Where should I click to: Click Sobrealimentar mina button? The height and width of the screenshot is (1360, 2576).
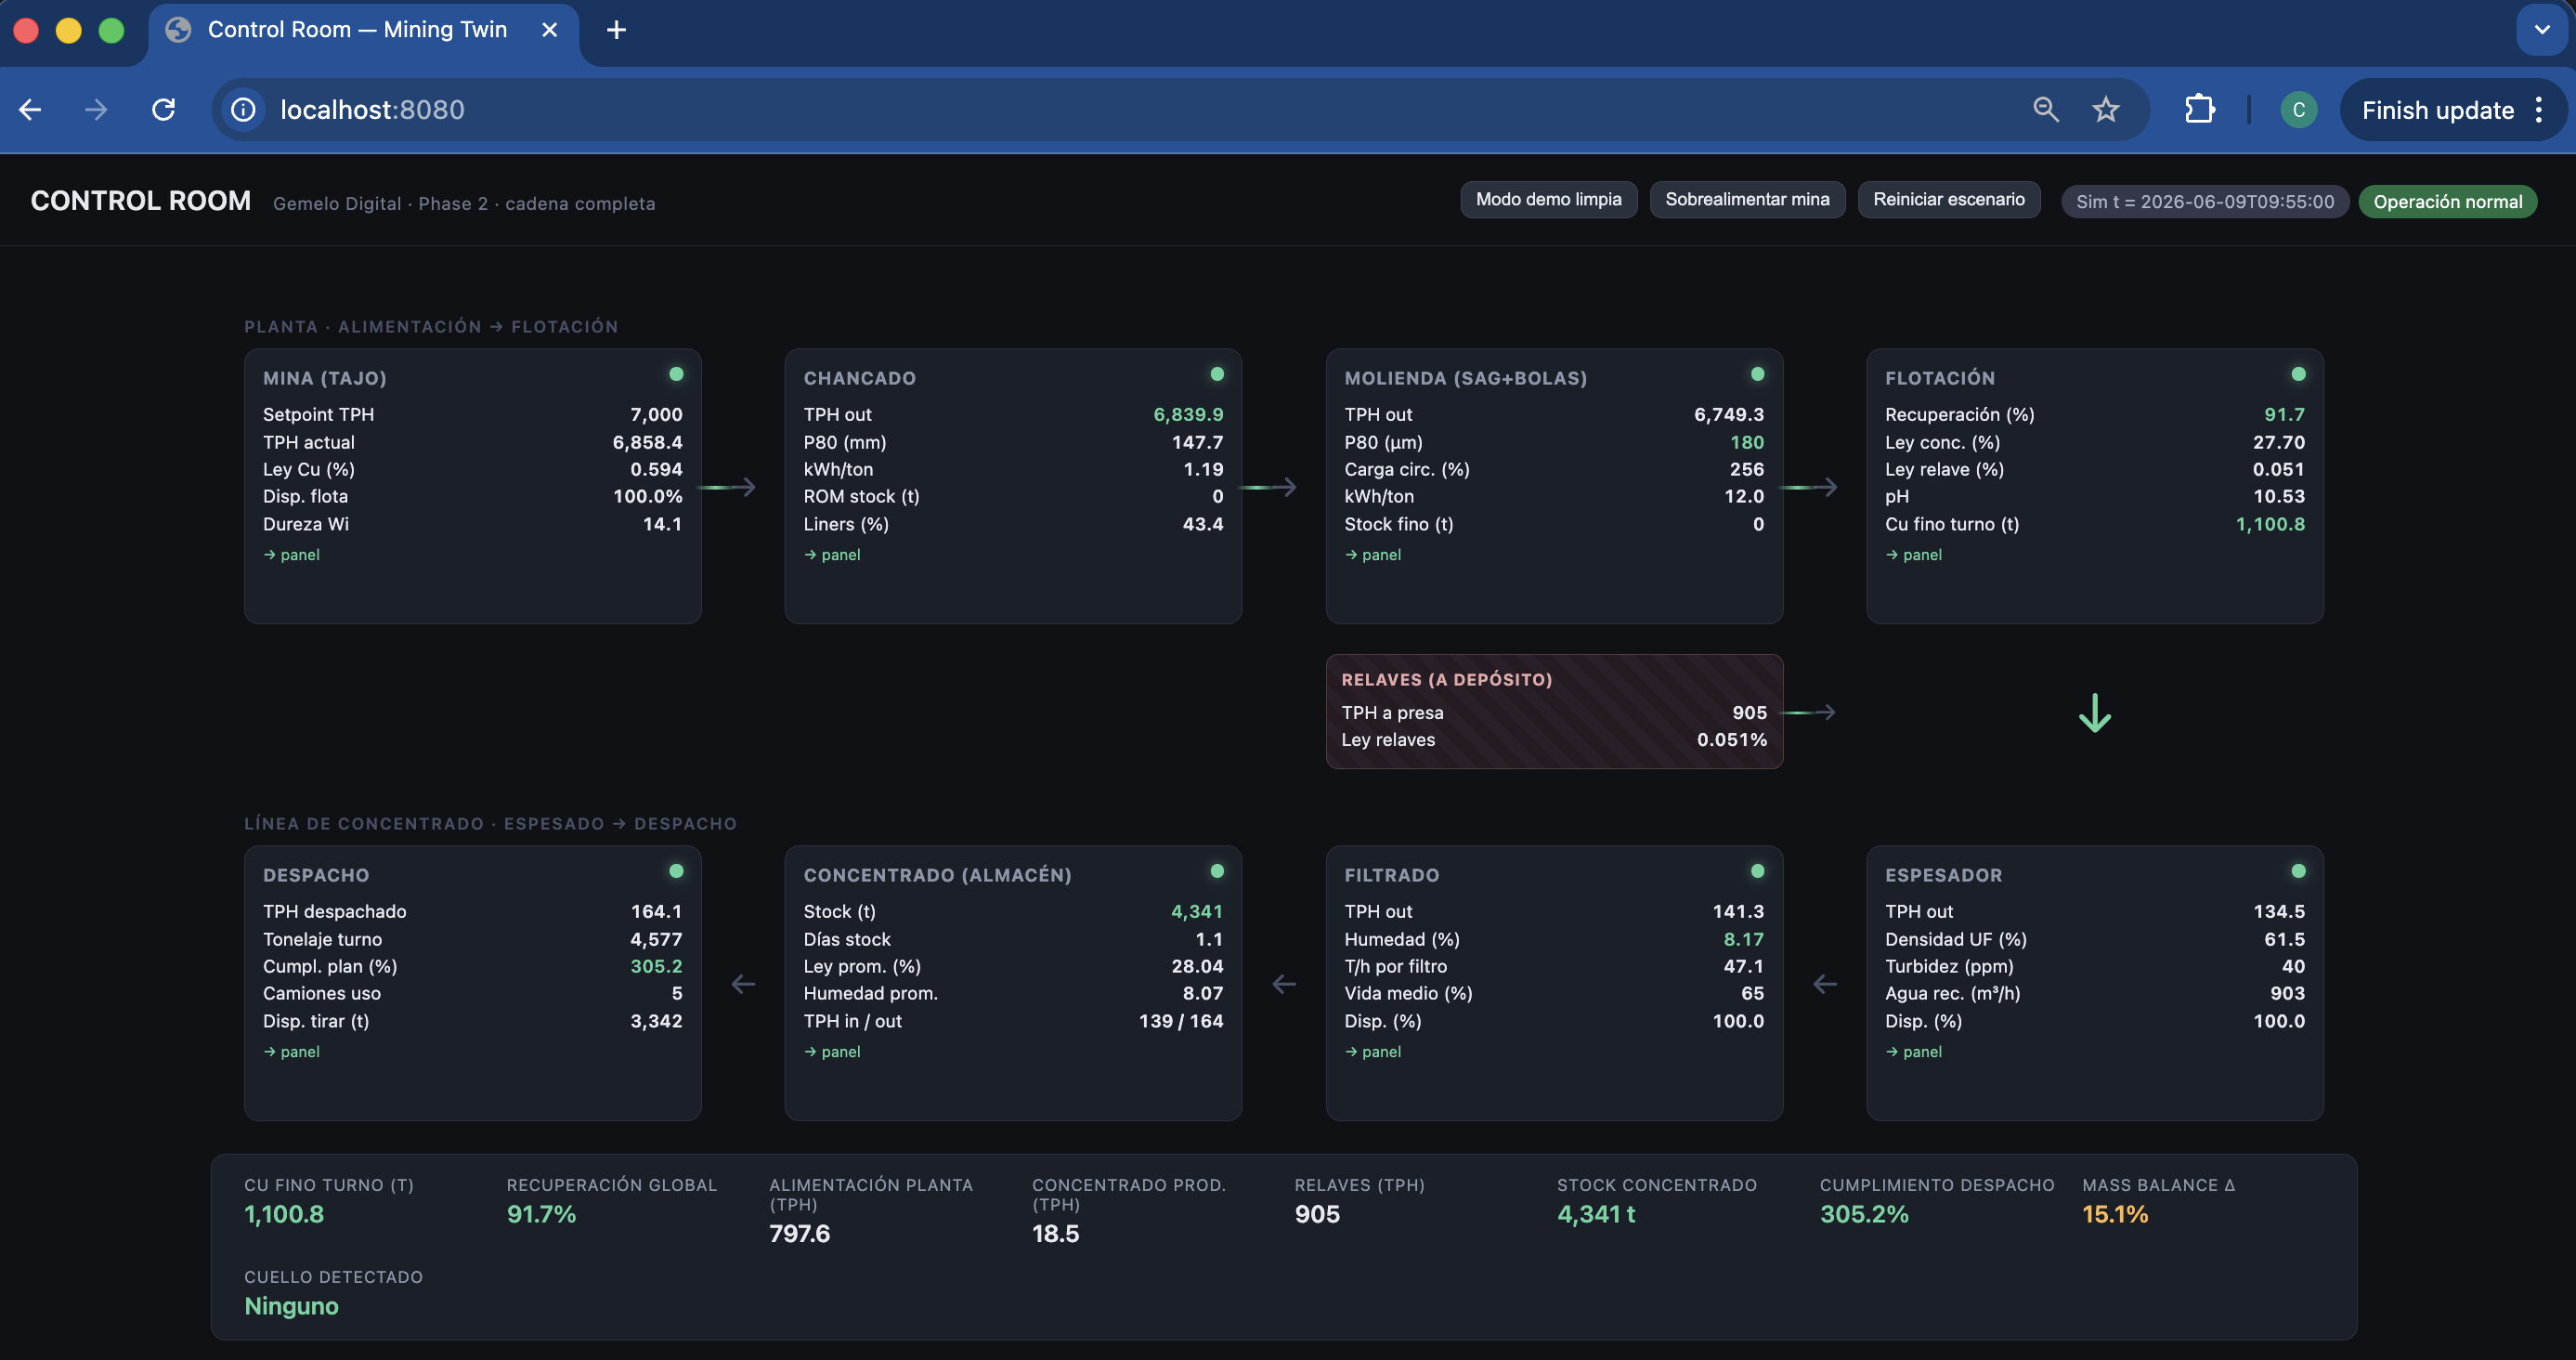pyautogui.click(x=1747, y=200)
